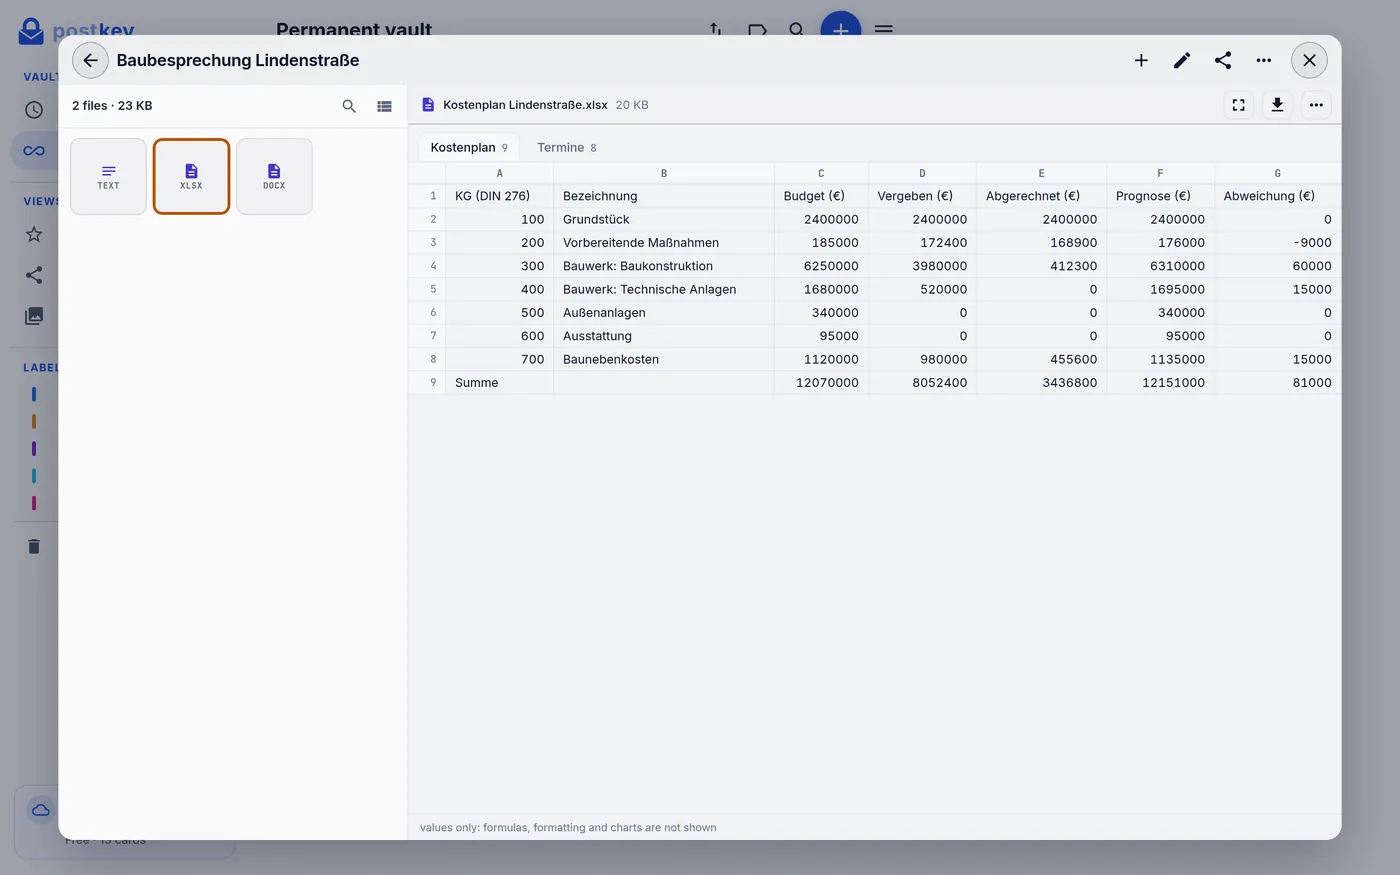The height and width of the screenshot is (875, 1400).
Task: Switch to the Termine sheet tab
Action: [x=566, y=147]
